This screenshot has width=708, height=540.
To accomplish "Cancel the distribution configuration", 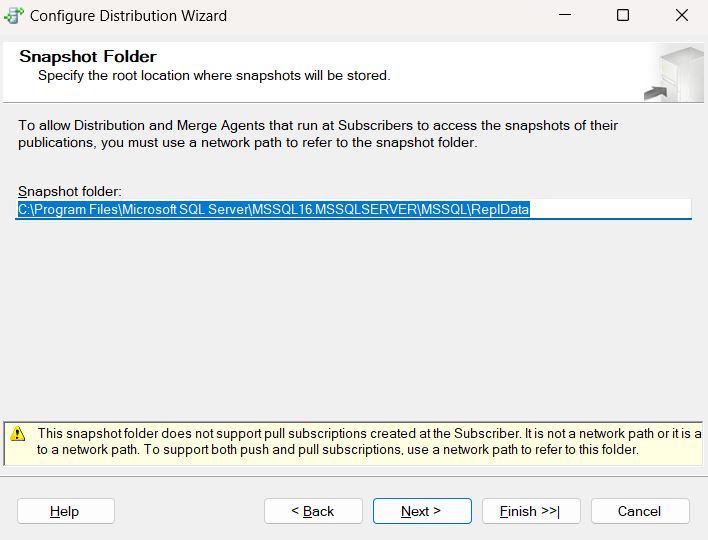I will pos(640,511).
